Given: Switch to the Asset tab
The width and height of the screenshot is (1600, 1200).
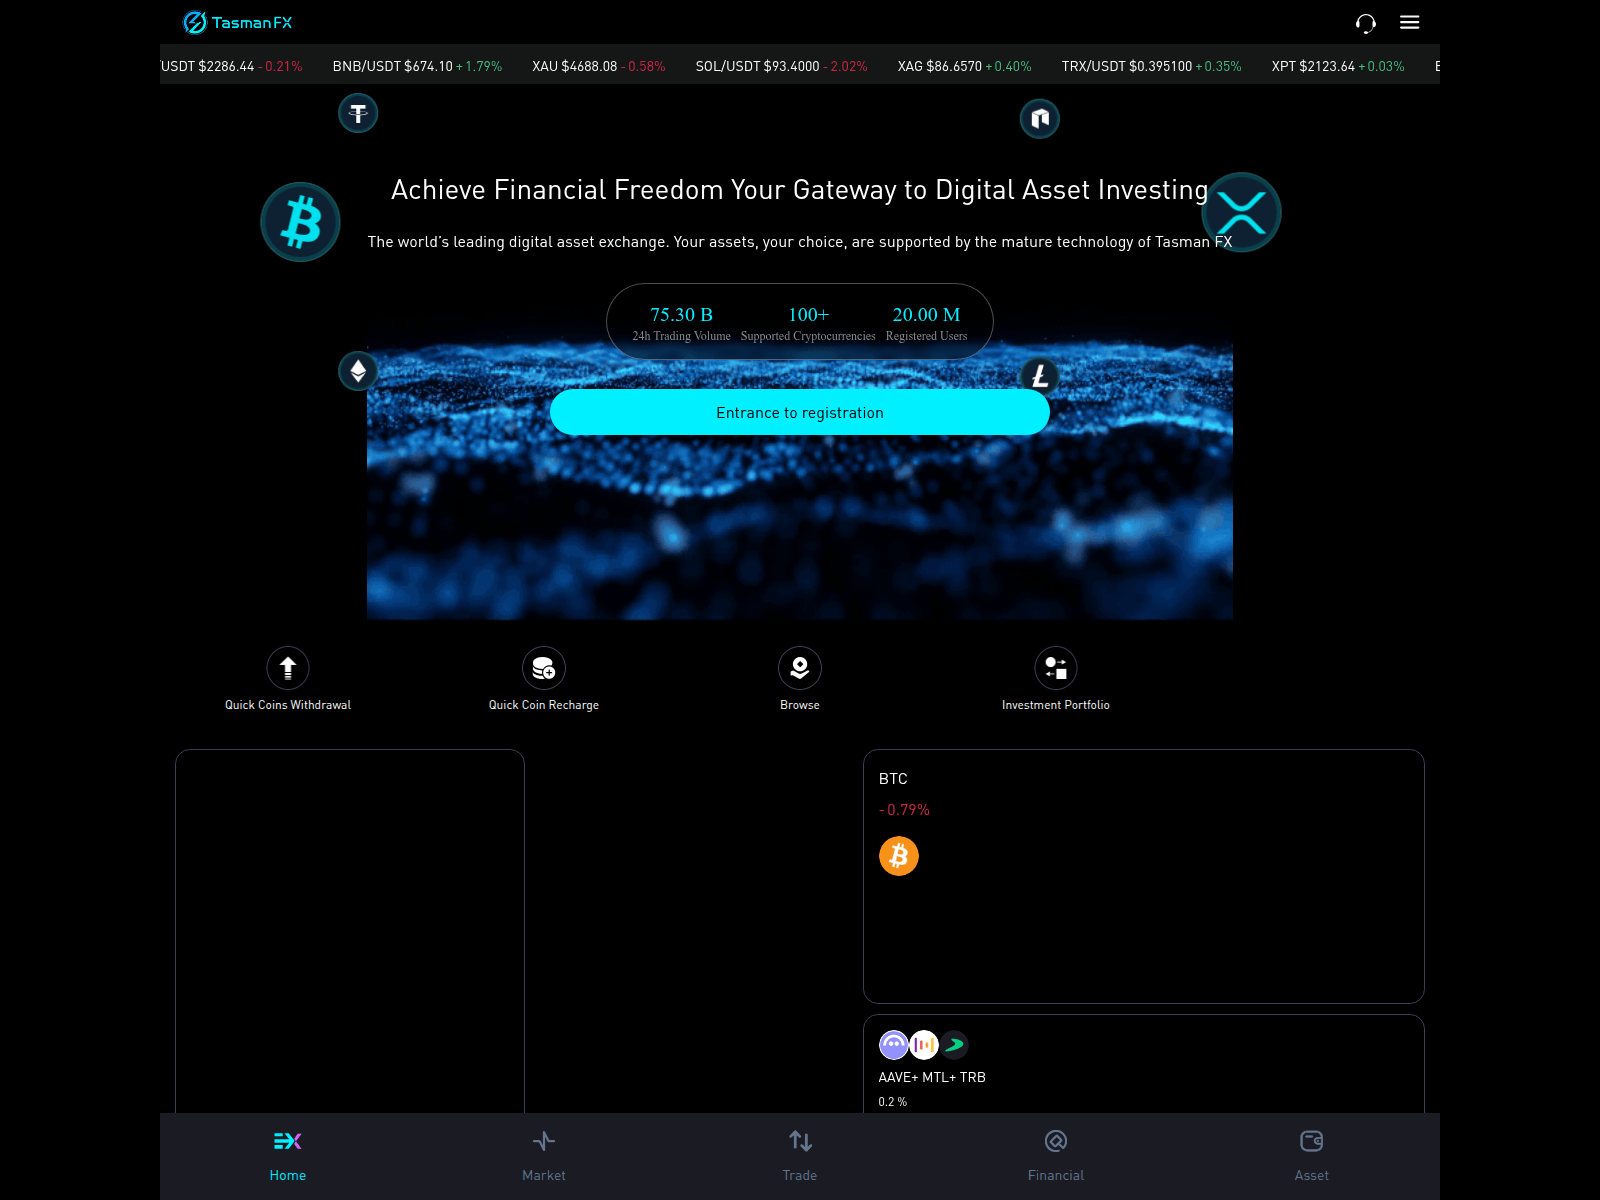Looking at the screenshot, I should (1312, 1156).
